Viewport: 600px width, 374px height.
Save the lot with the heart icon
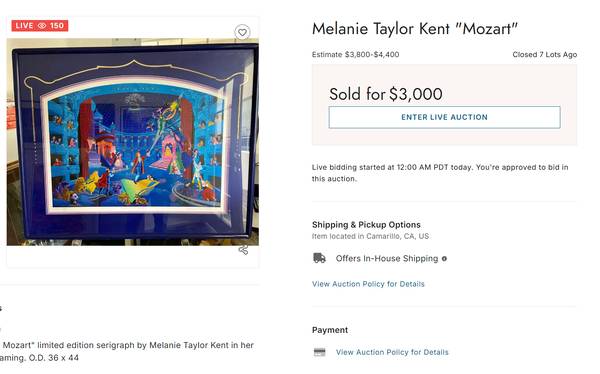pyautogui.click(x=242, y=32)
